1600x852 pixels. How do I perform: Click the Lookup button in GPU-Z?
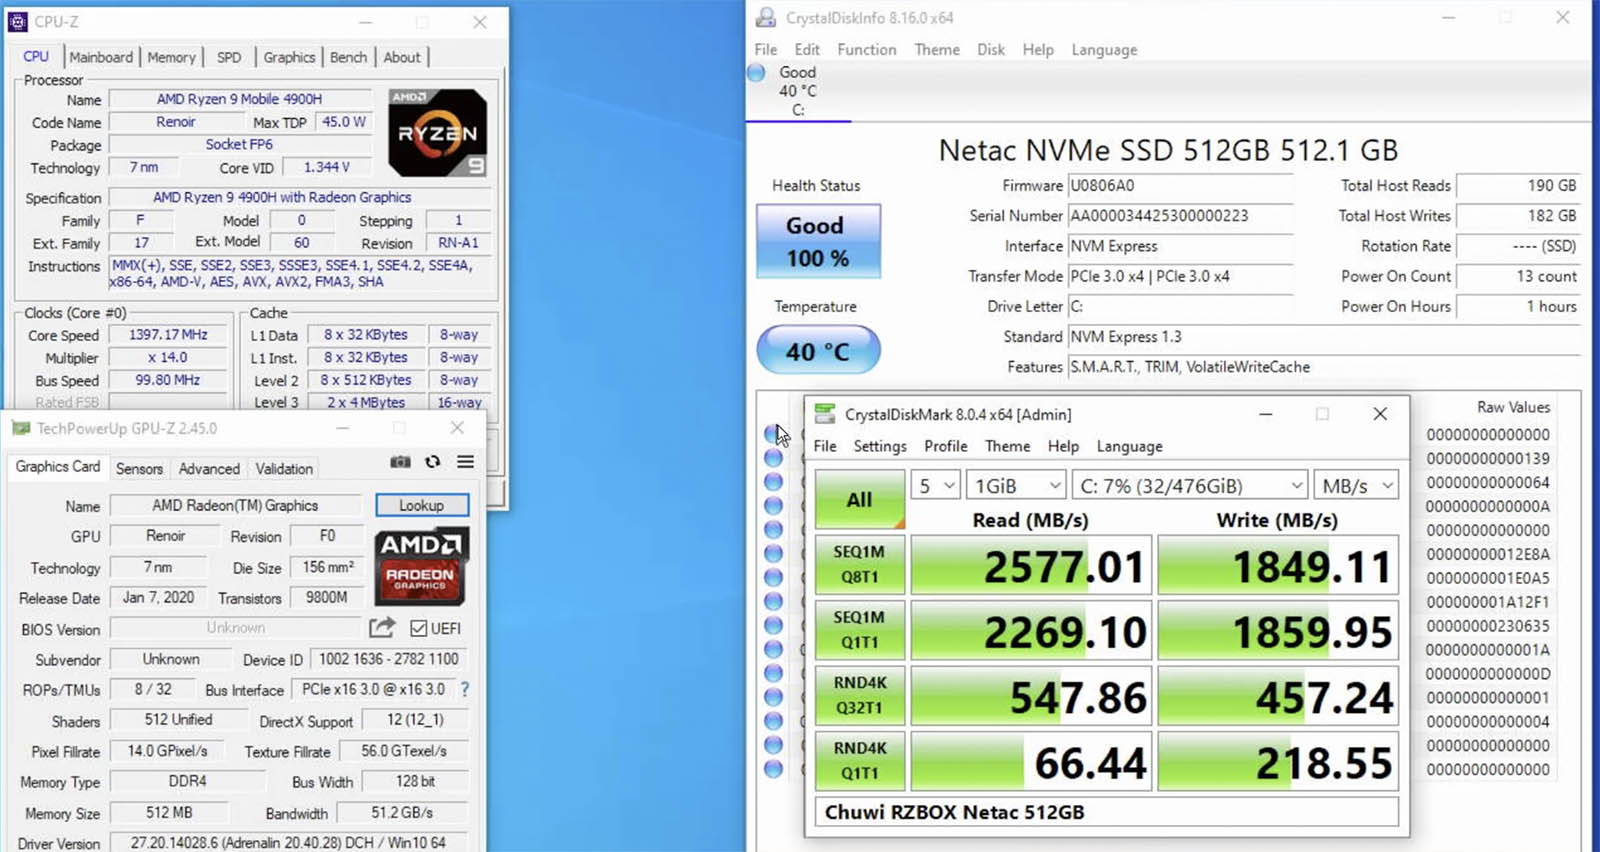click(422, 506)
